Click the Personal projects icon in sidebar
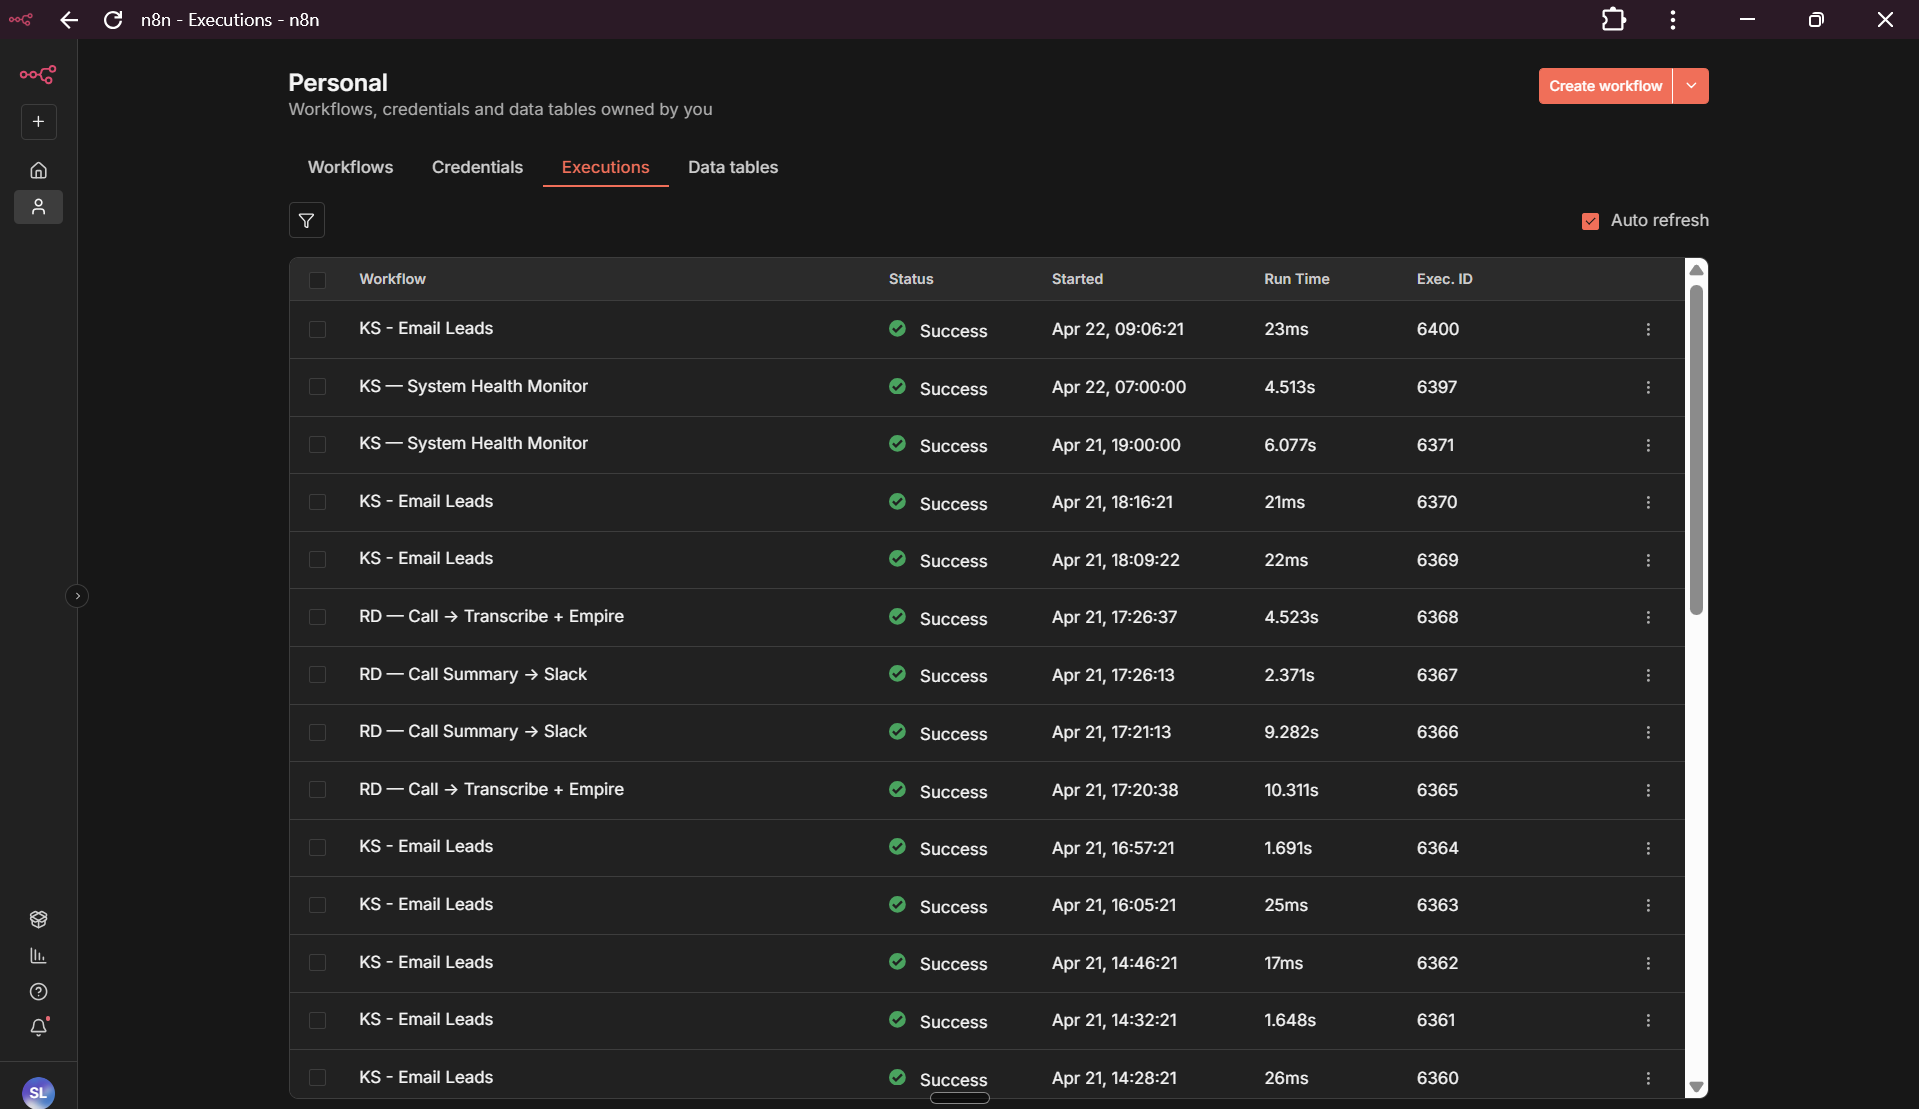Image resolution: width=1919 pixels, height=1109 pixels. (x=38, y=207)
